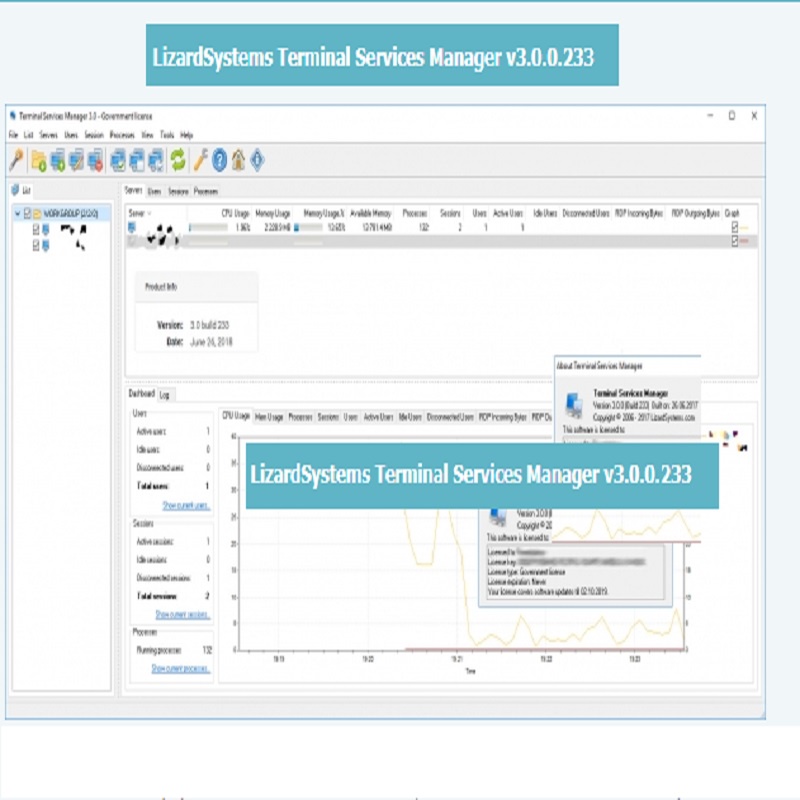Screen dimensions: 800x800
Task: Switch to the Users tab beside Servers tab
Action: pos(154,191)
